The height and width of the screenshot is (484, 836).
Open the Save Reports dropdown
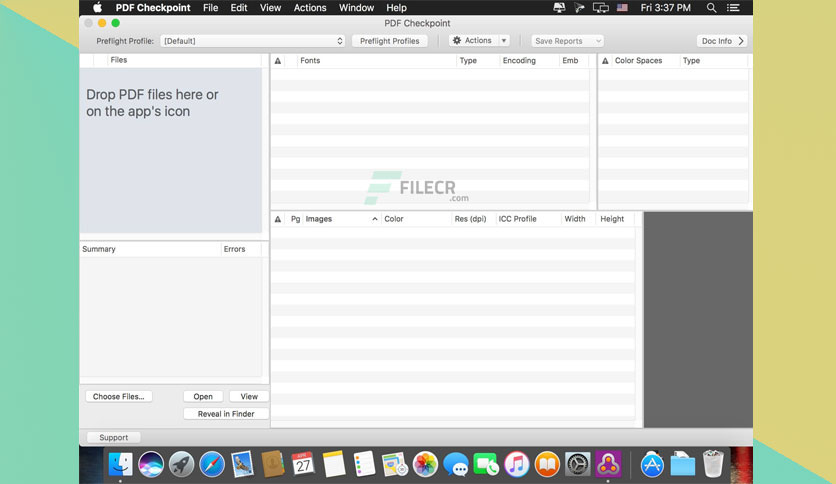(567, 41)
